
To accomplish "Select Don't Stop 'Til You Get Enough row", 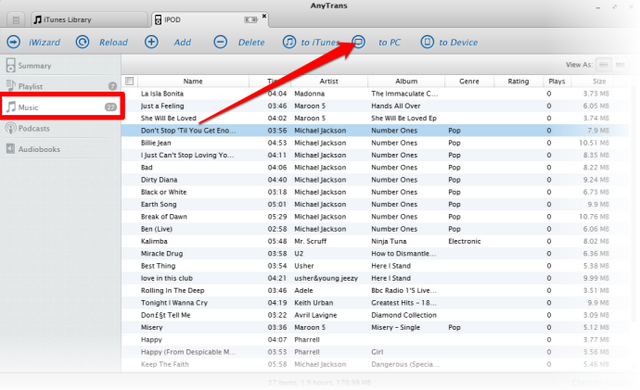I will coord(375,131).
